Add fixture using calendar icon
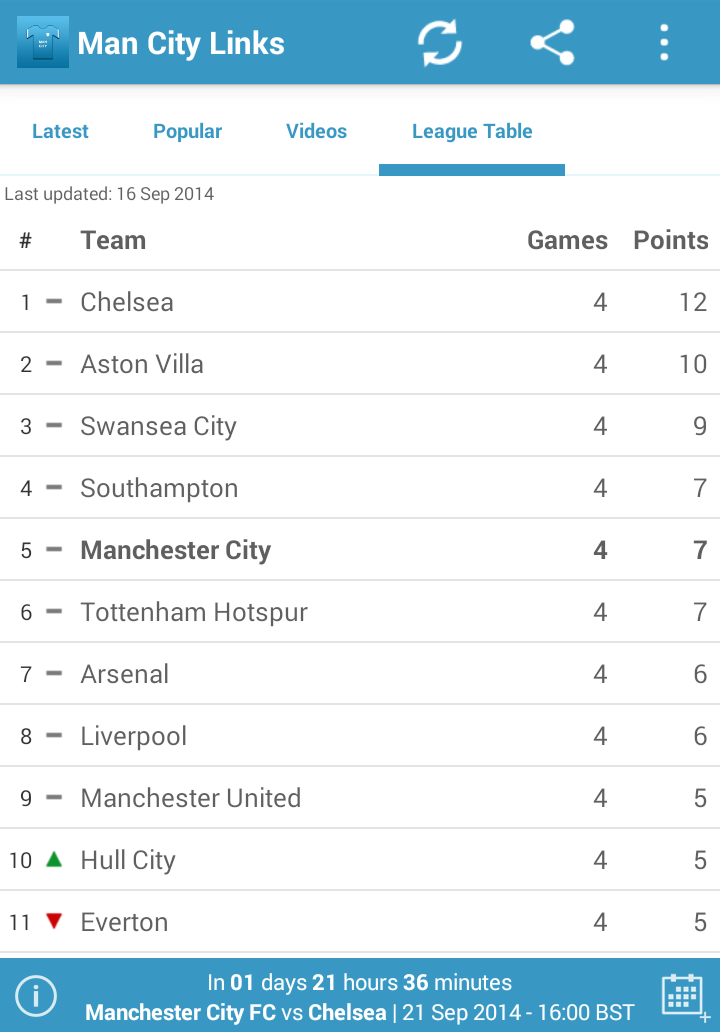720x1032 pixels. pyautogui.click(x=685, y=996)
